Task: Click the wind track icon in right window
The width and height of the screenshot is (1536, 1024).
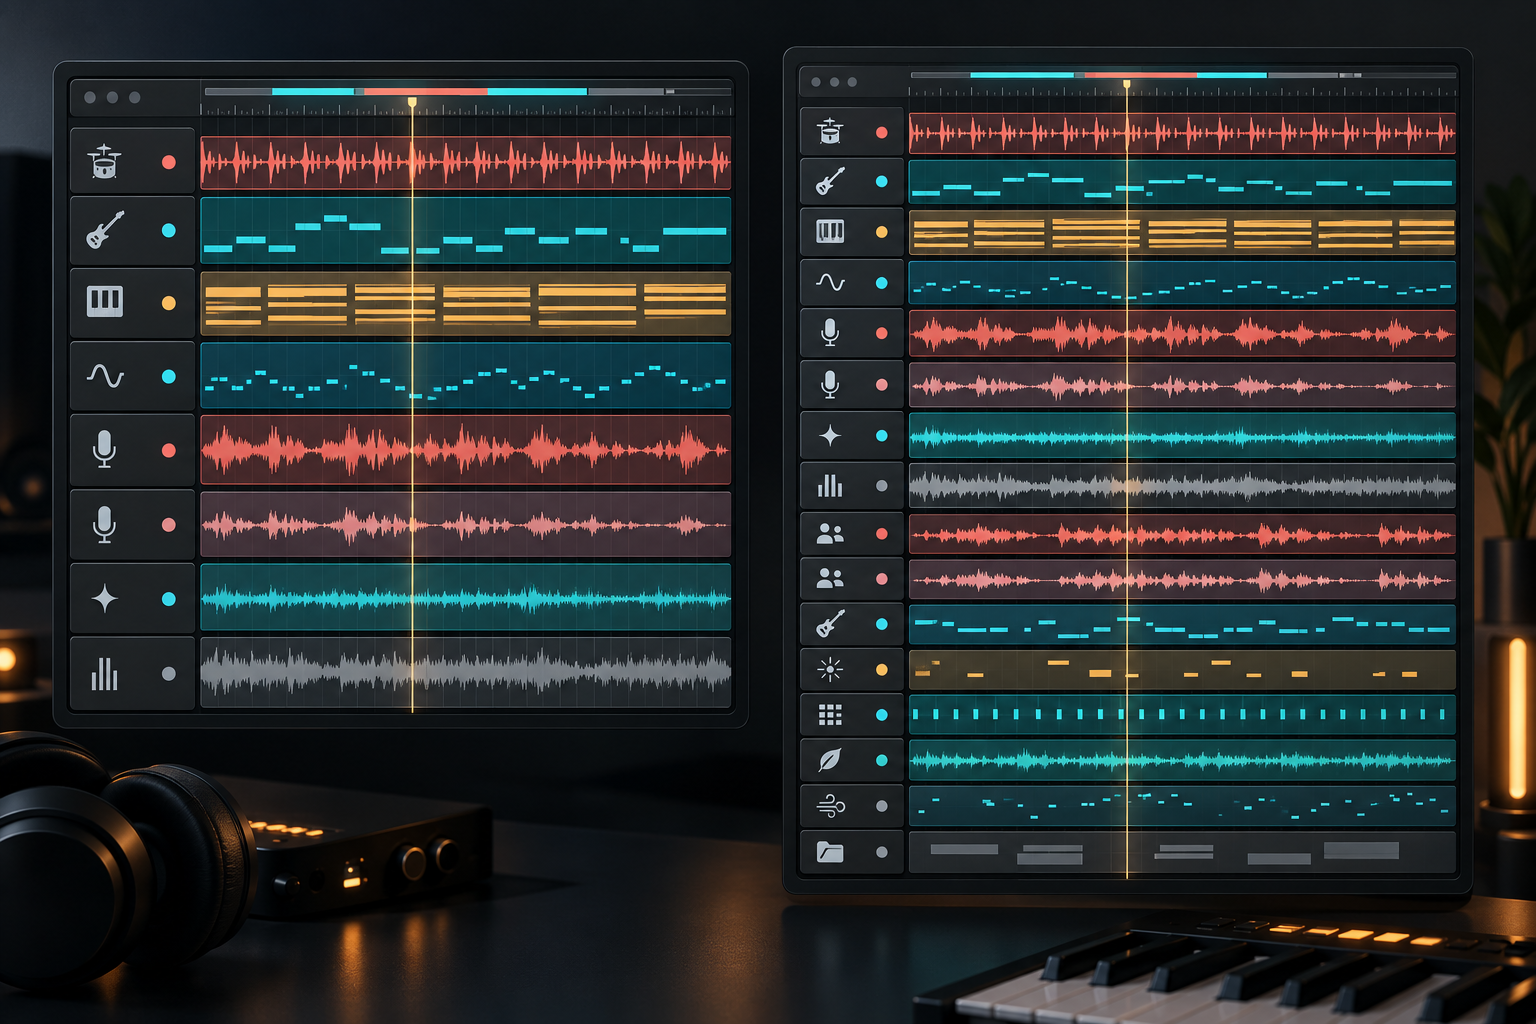Action: (x=830, y=805)
